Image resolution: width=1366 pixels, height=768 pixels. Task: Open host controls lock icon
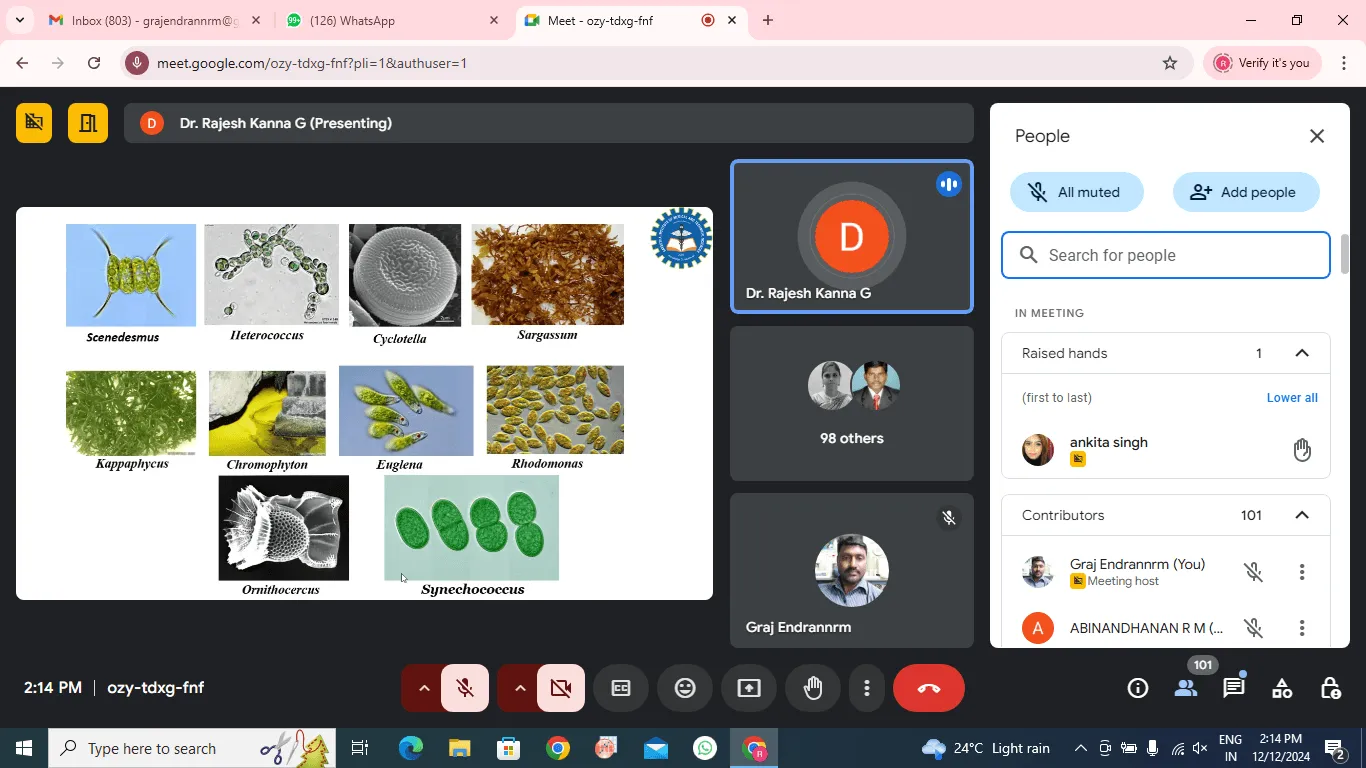[x=1330, y=688]
